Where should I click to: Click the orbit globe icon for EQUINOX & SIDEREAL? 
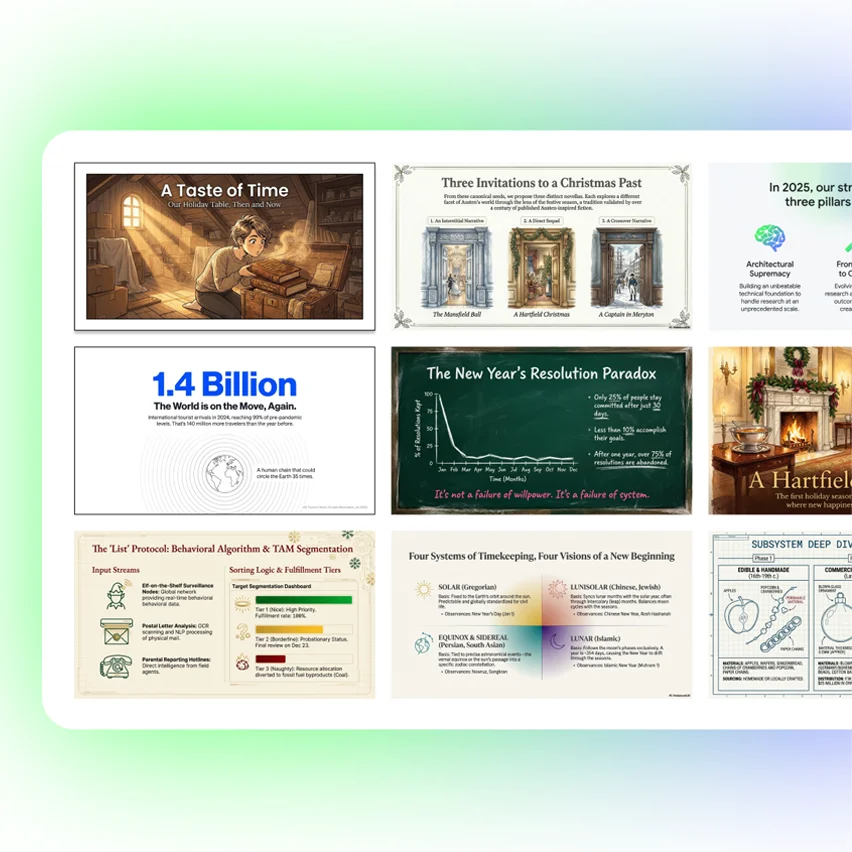[422, 644]
